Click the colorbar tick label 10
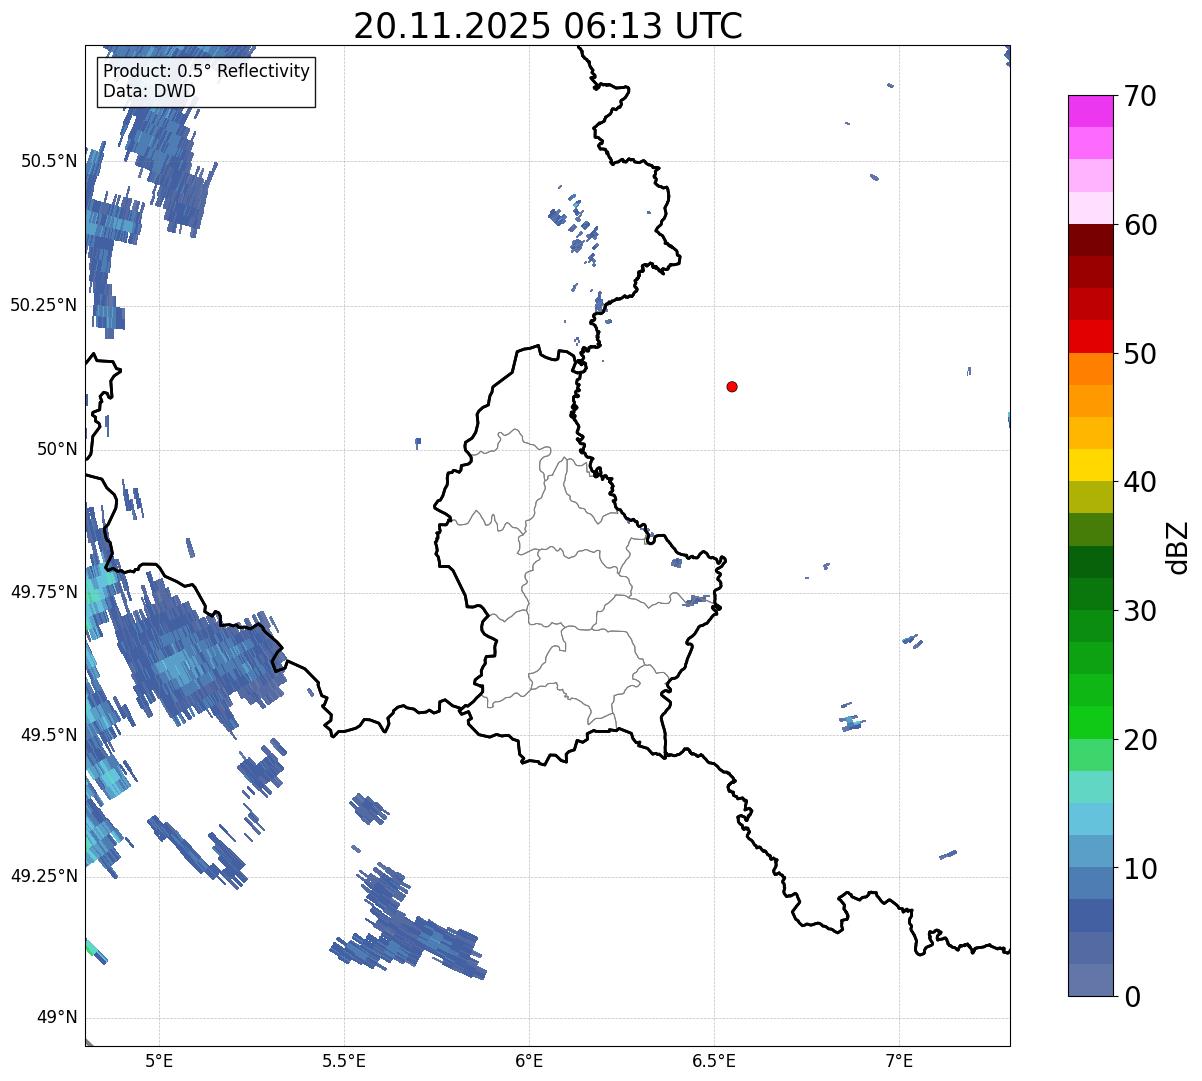Image resolution: width=1202 pixels, height=1081 pixels. (x=1140, y=869)
